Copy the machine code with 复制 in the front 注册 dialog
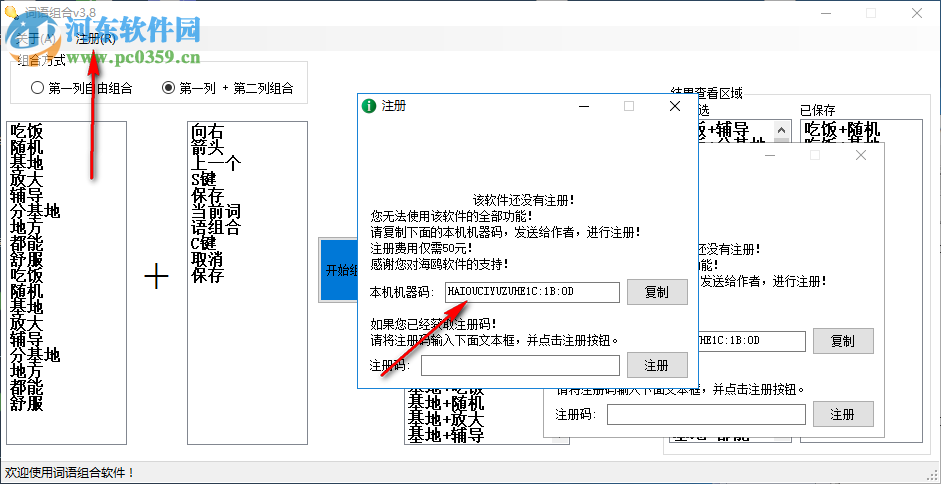This screenshot has height=484, width=941. (657, 292)
